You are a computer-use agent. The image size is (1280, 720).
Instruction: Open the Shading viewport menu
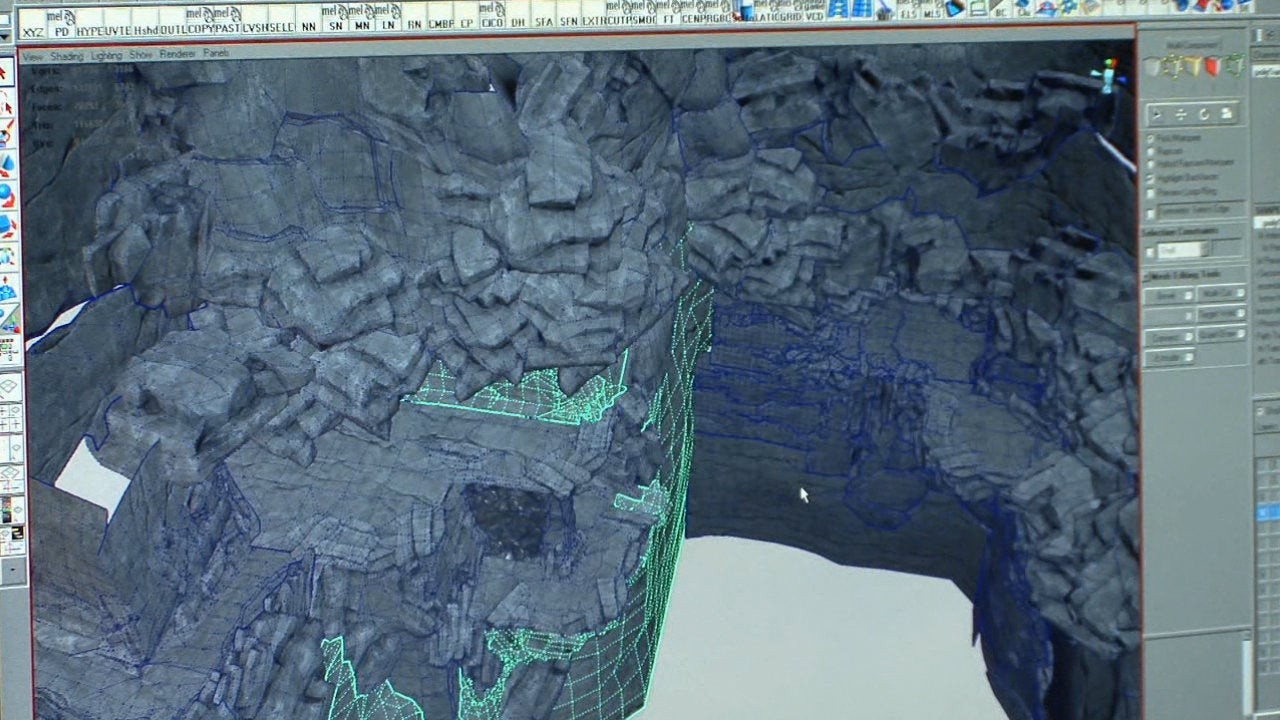(67, 56)
